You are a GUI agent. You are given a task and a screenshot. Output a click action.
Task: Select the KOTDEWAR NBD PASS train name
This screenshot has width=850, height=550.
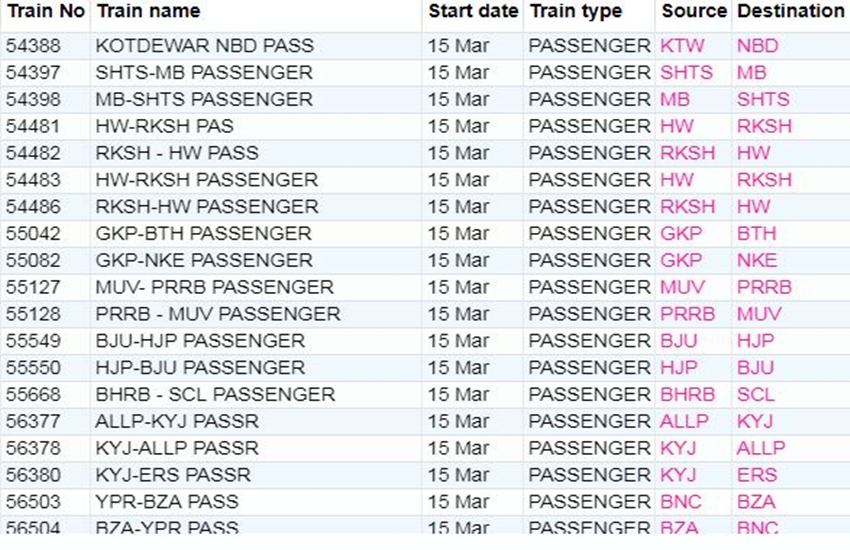tap(205, 46)
